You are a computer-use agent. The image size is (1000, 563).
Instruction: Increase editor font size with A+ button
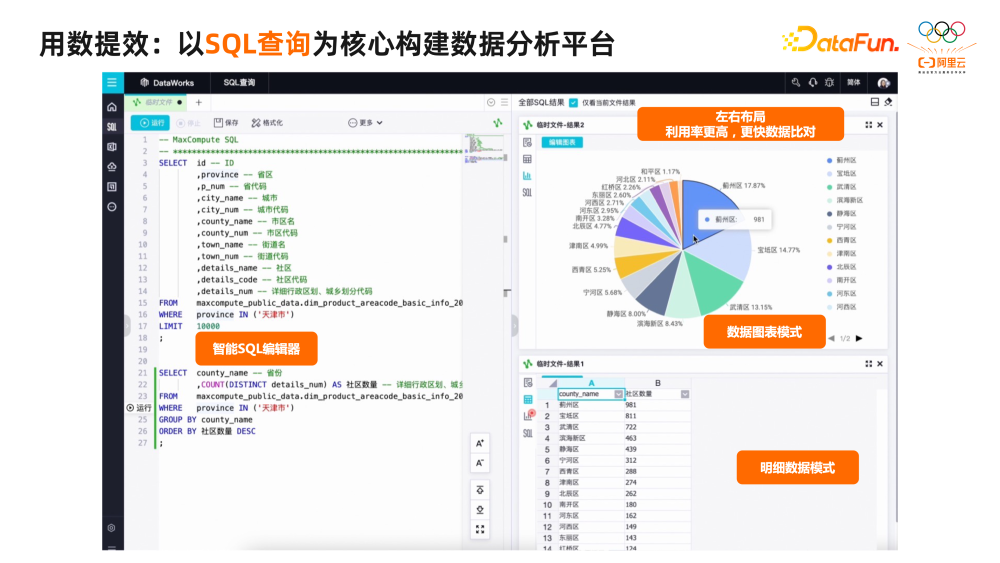pyautogui.click(x=480, y=443)
